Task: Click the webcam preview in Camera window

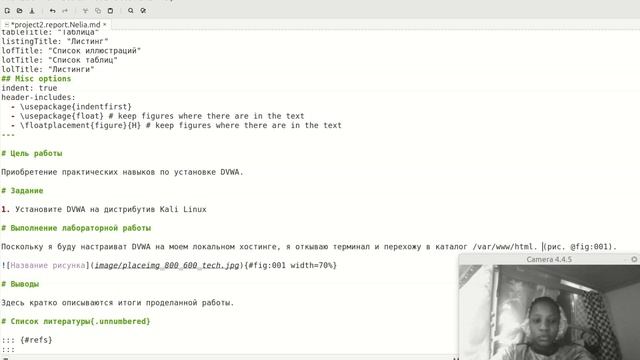Action: (x=549, y=312)
